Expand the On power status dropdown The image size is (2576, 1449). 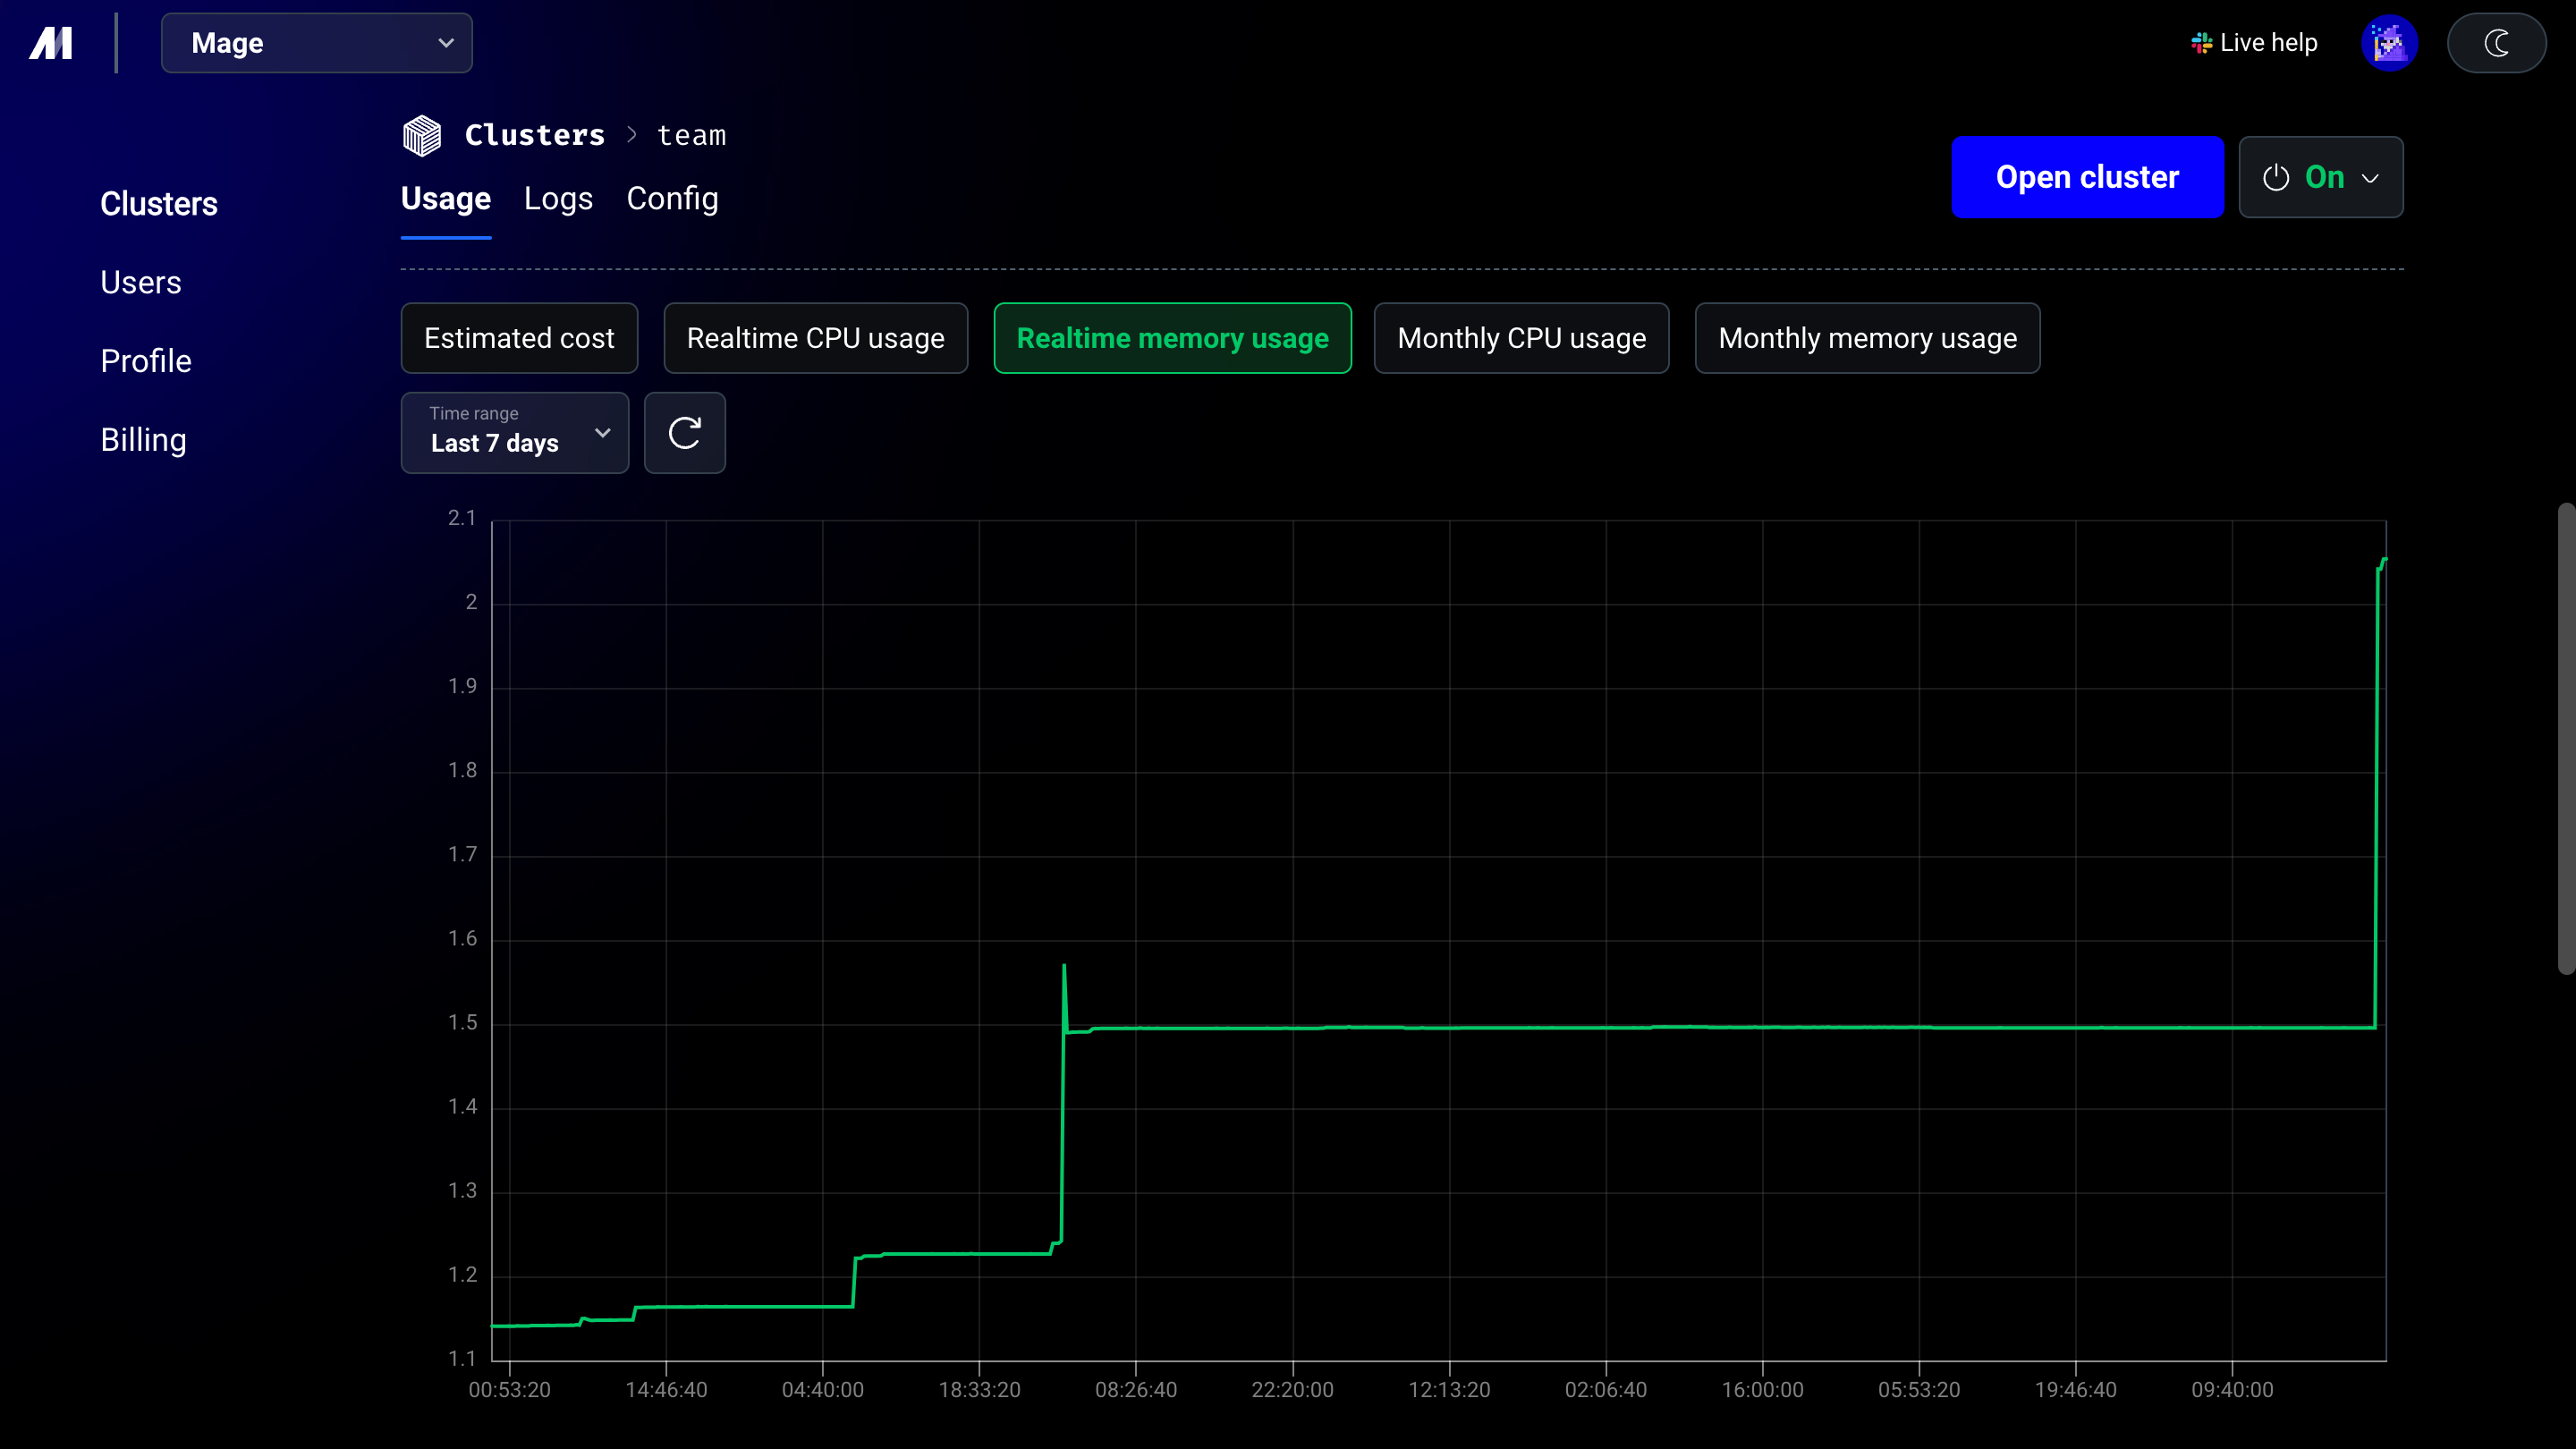click(x=2321, y=177)
